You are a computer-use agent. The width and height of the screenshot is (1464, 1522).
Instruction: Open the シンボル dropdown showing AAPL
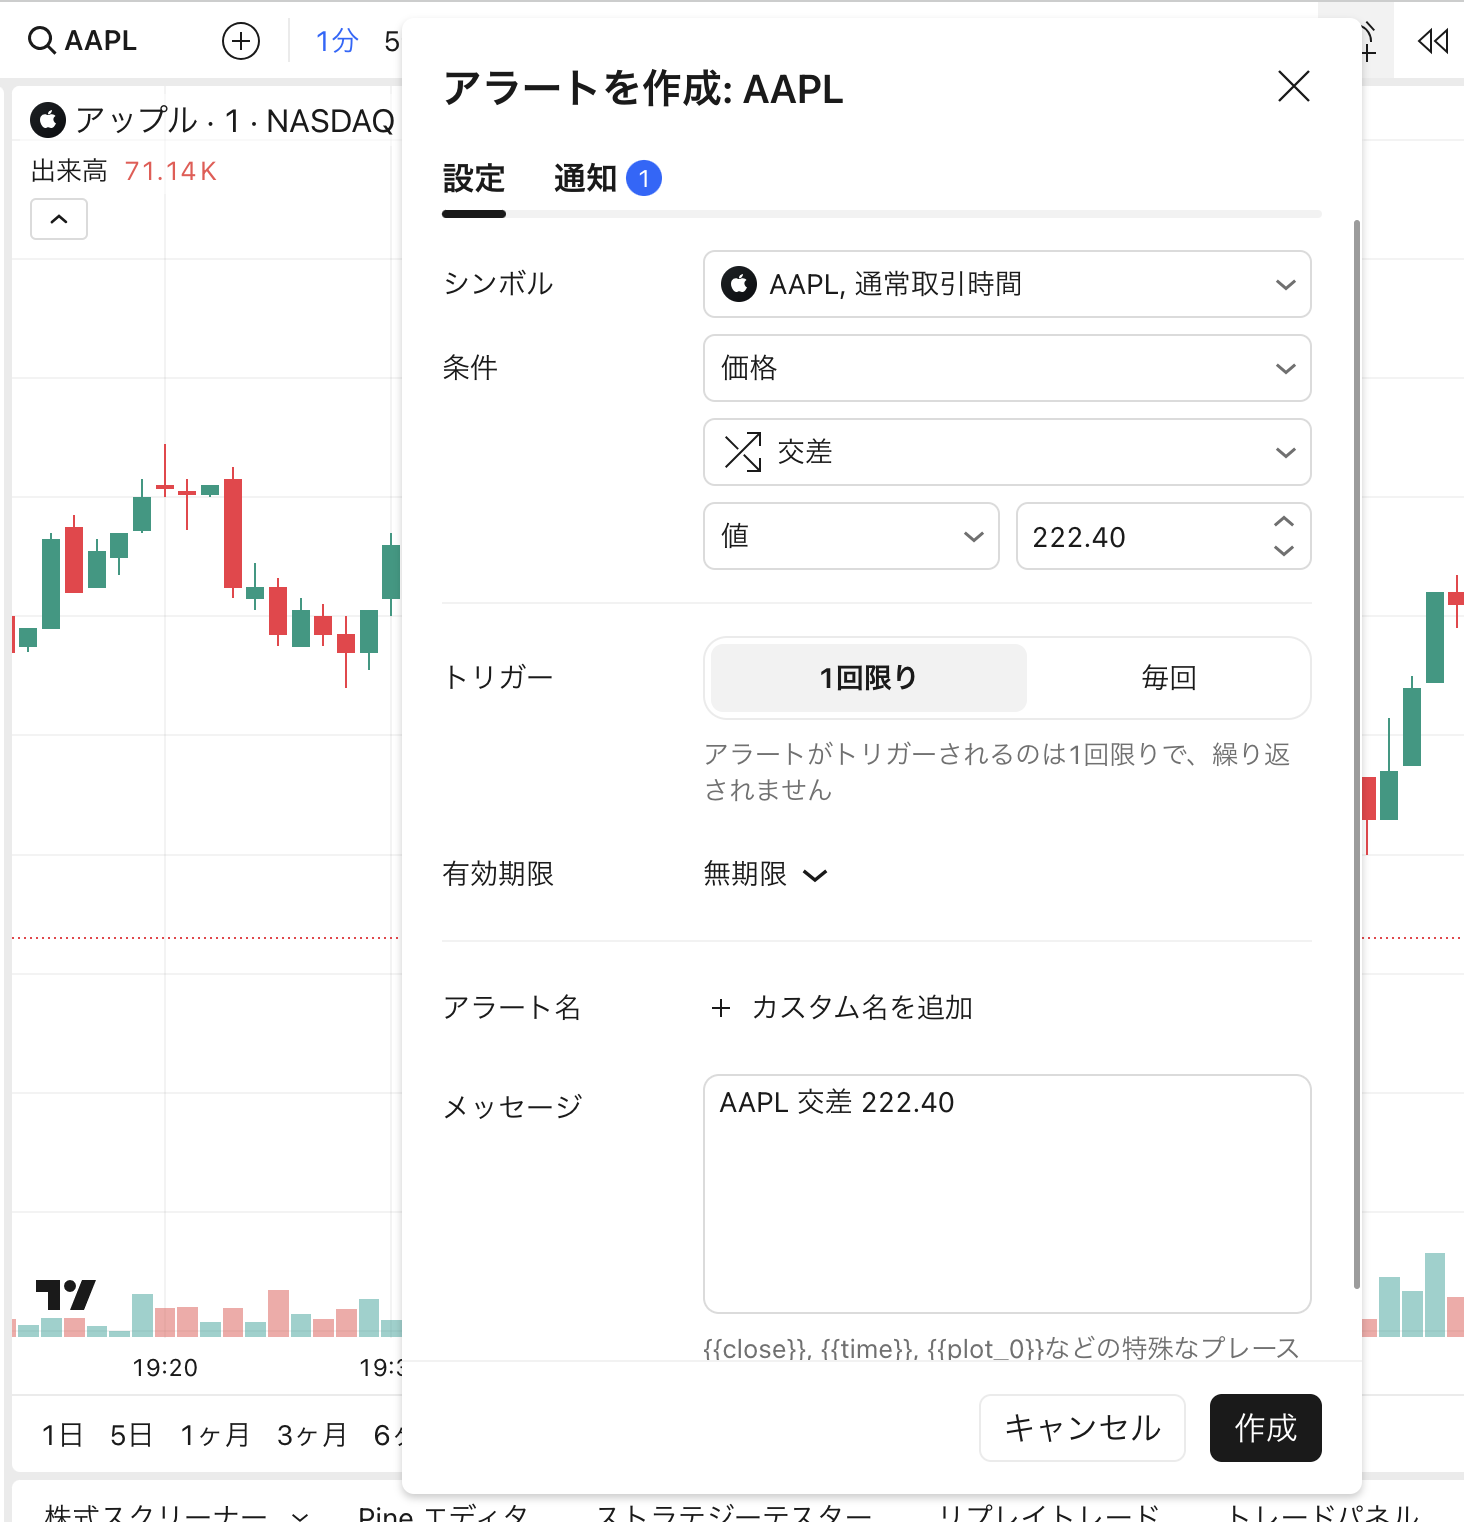pos(1007,284)
